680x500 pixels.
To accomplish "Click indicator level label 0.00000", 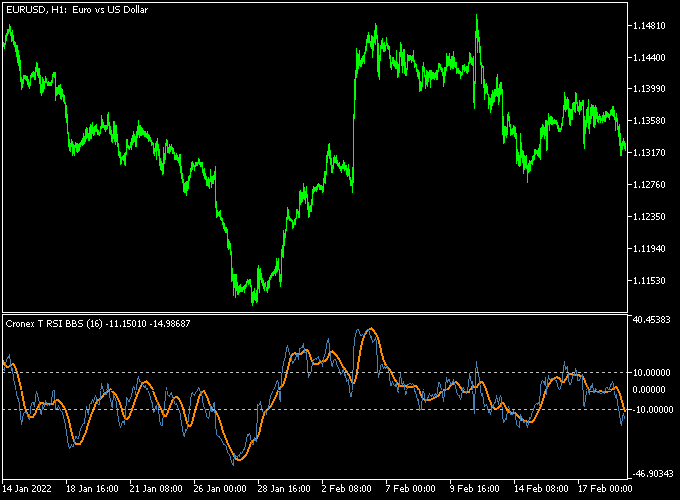I will [649, 390].
